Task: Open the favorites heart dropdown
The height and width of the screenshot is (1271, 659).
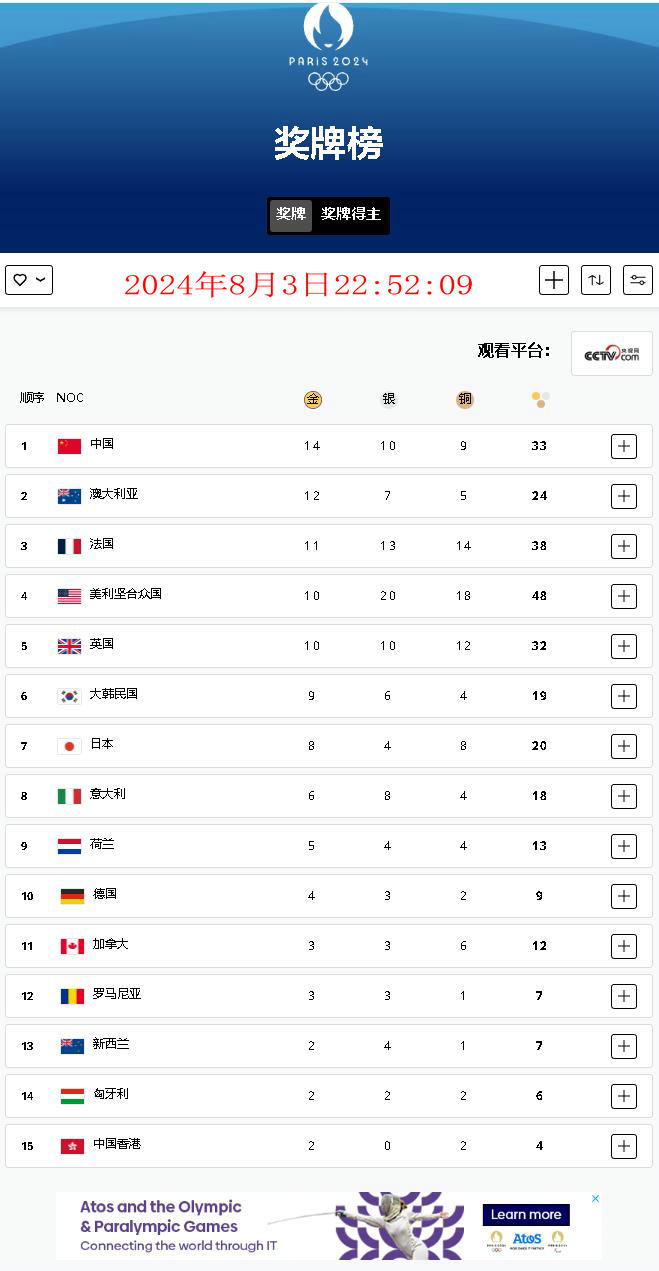Action: click(x=29, y=280)
